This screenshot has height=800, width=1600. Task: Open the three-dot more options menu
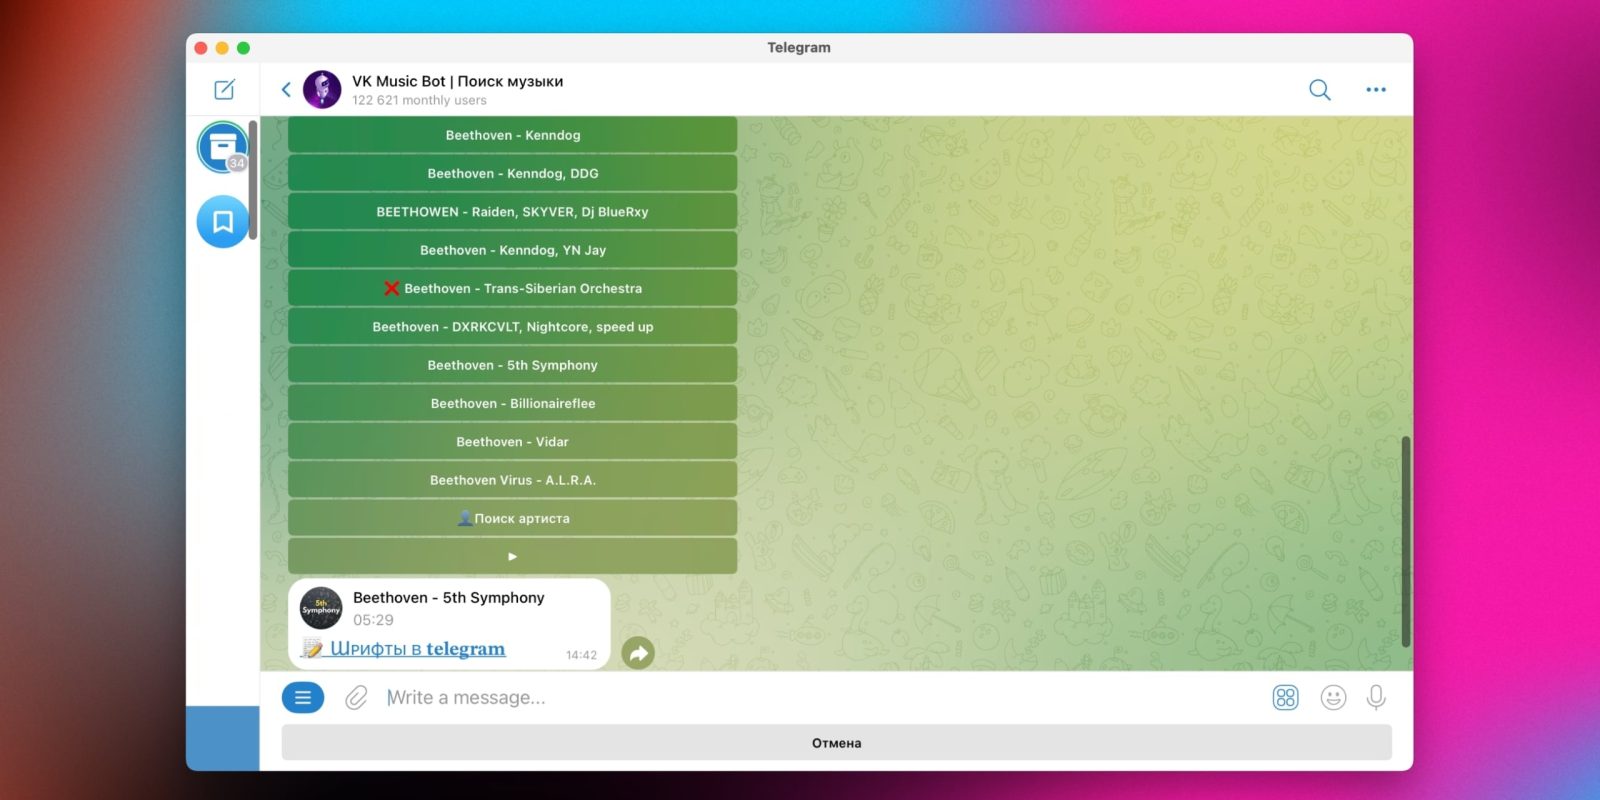pos(1376,90)
